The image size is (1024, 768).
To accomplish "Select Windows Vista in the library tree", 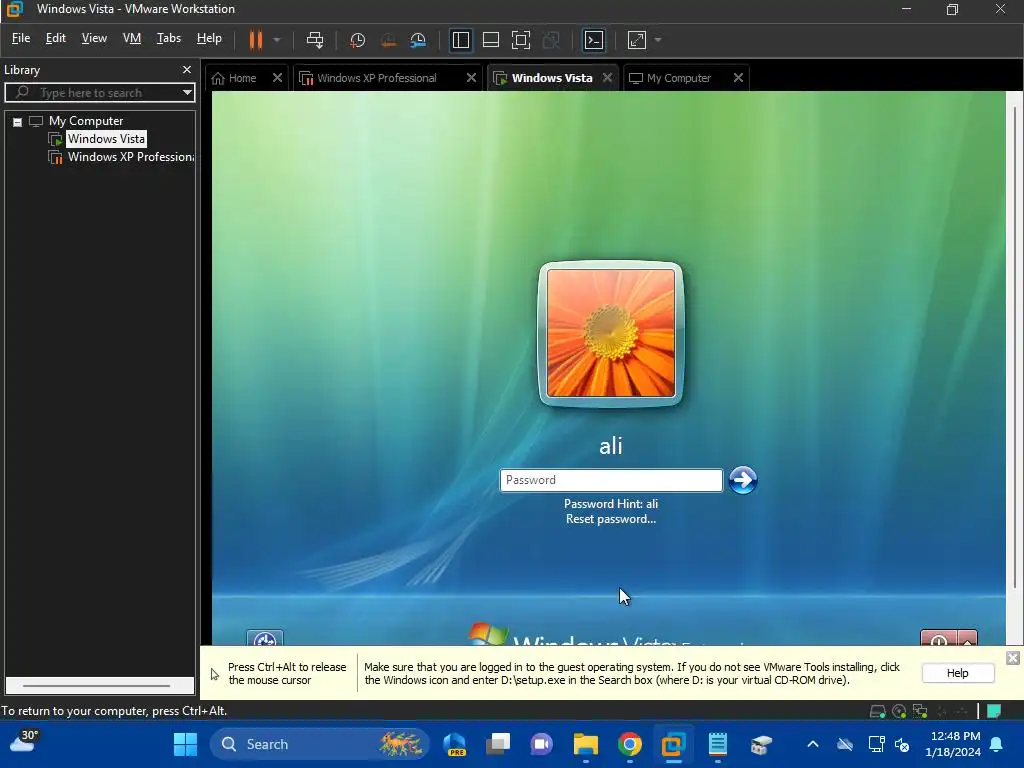I will click(x=106, y=138).
